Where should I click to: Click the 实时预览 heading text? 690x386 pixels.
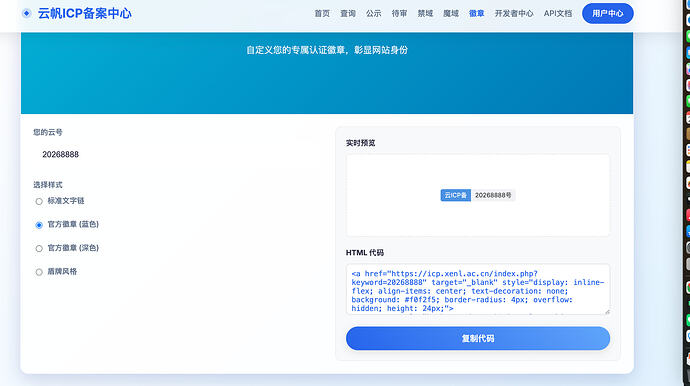[x=360, y=143]
